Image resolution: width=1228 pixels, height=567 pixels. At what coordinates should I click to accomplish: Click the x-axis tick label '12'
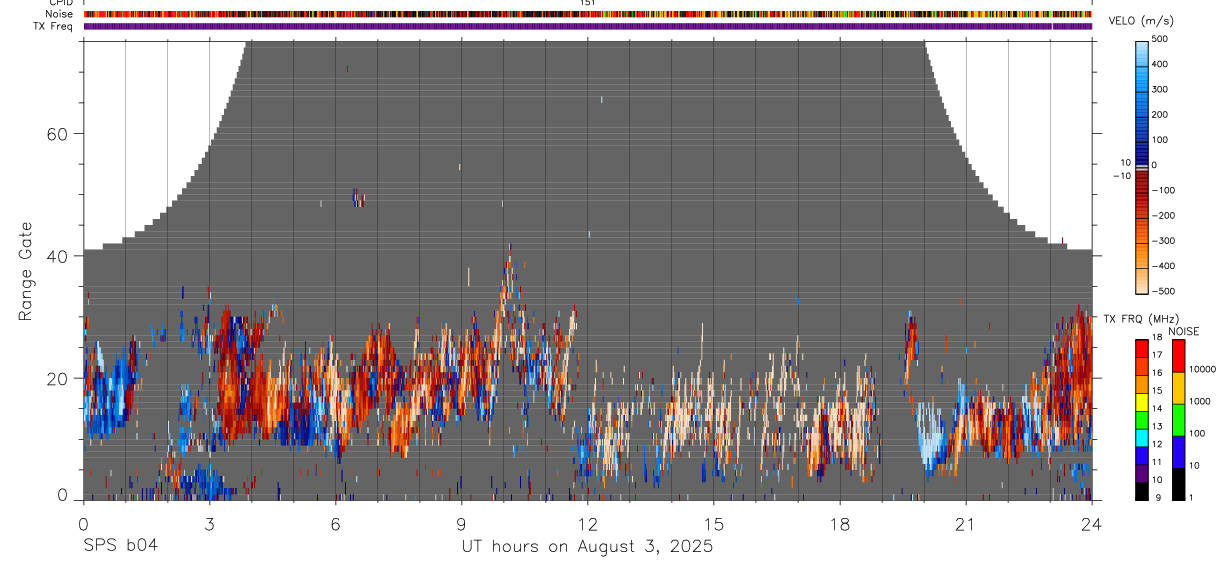click(x=587, y=523)
